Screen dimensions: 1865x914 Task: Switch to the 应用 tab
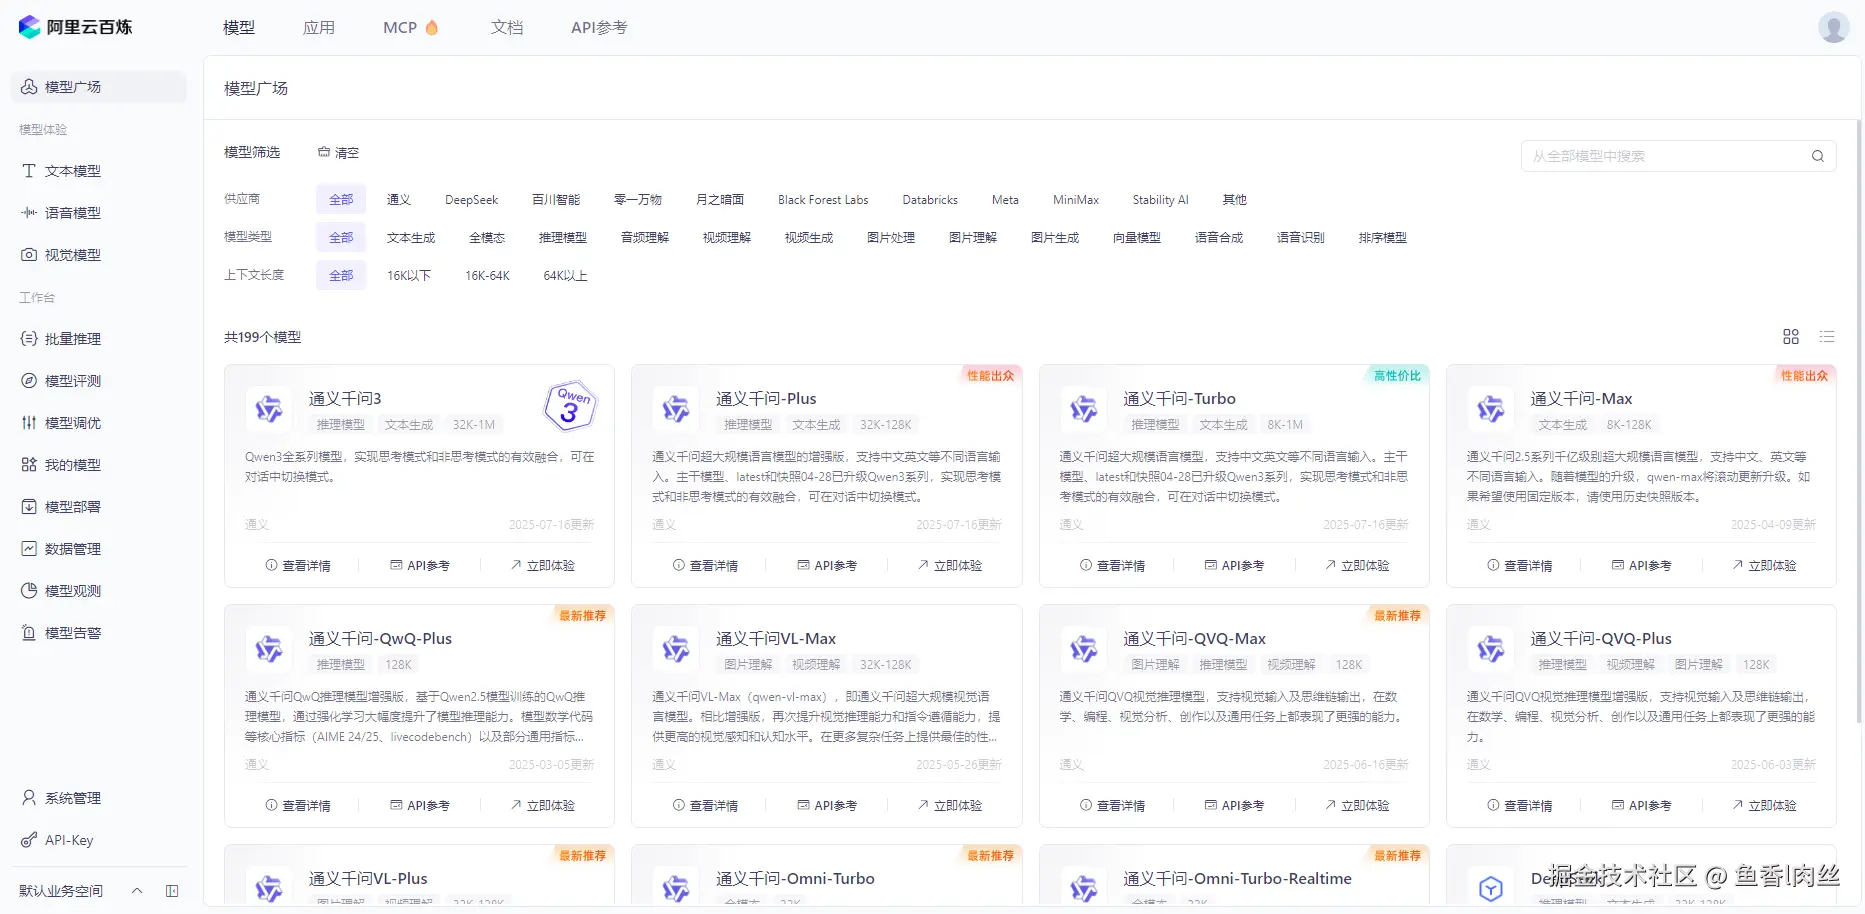click(x=319, y=27)
